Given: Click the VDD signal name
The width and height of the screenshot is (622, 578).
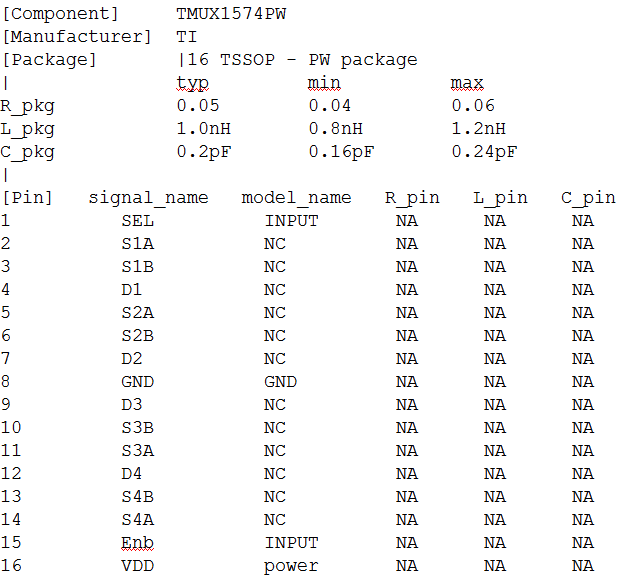Looking at the screenshot, I should (138, 566).
